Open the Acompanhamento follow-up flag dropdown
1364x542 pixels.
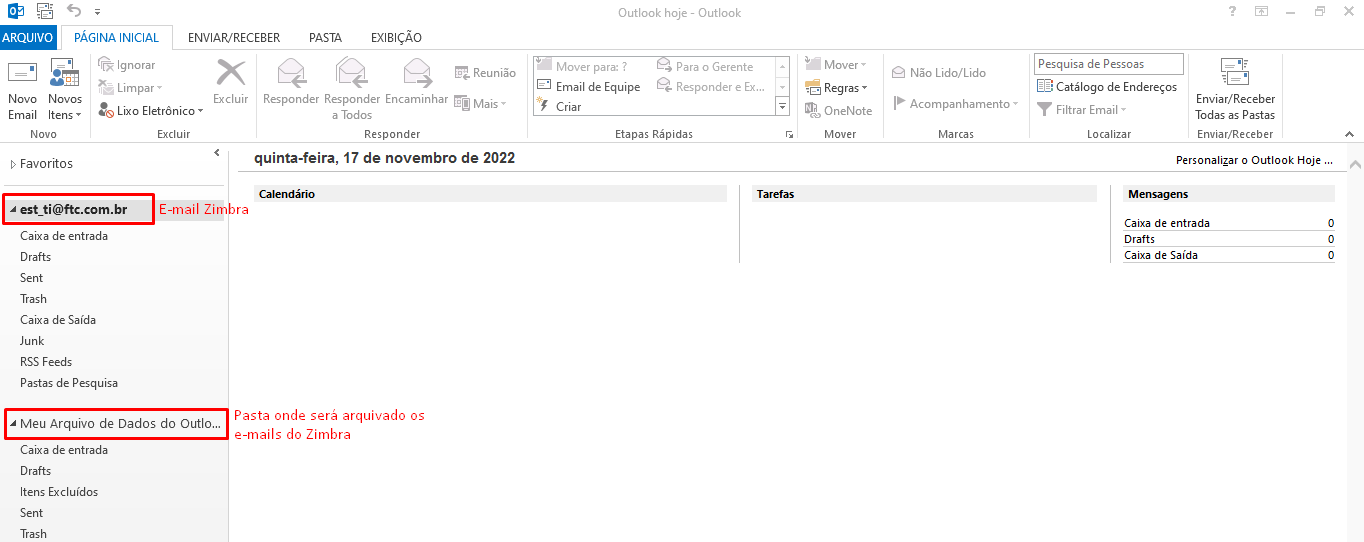[956, 104]
